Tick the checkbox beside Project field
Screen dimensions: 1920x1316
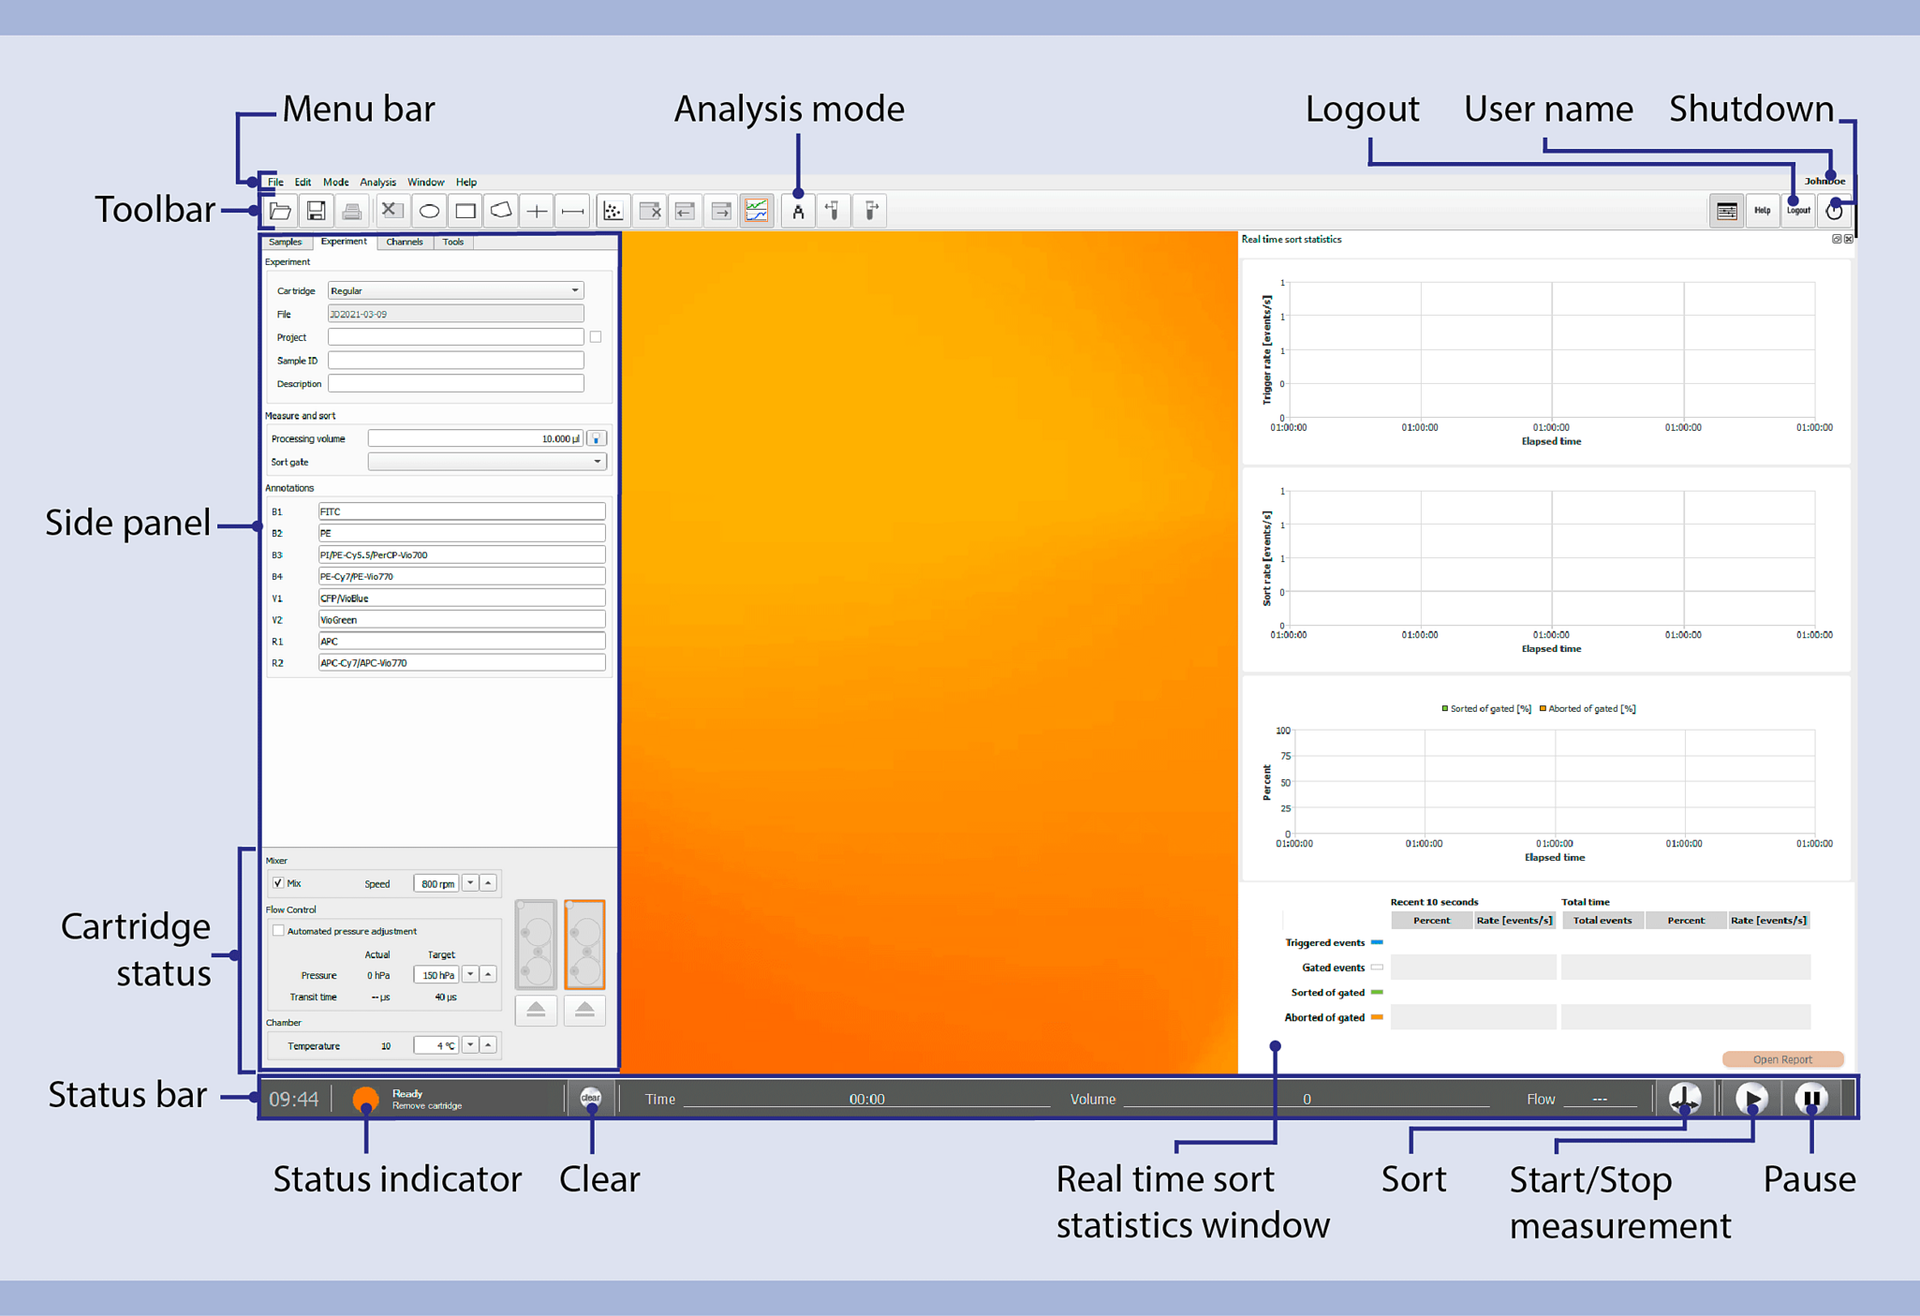(x=596, y=337)
